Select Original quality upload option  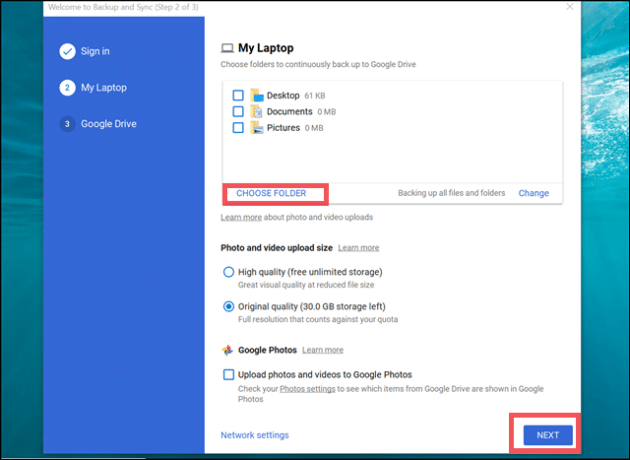[228, 307]
